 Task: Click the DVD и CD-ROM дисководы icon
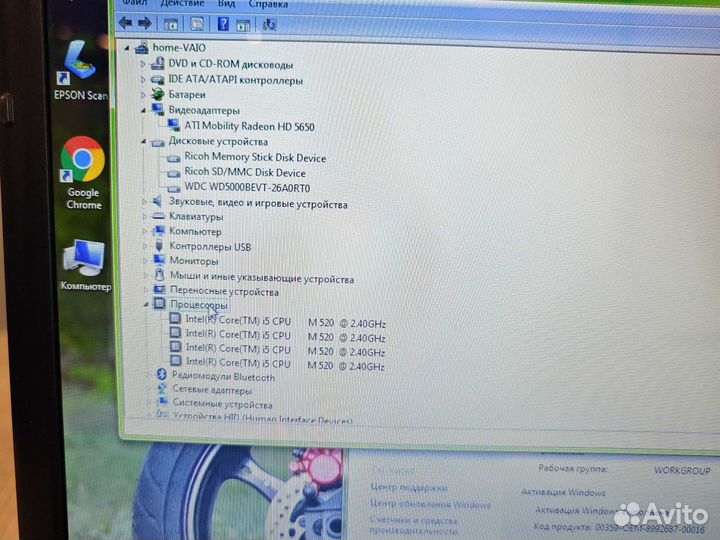158,63
